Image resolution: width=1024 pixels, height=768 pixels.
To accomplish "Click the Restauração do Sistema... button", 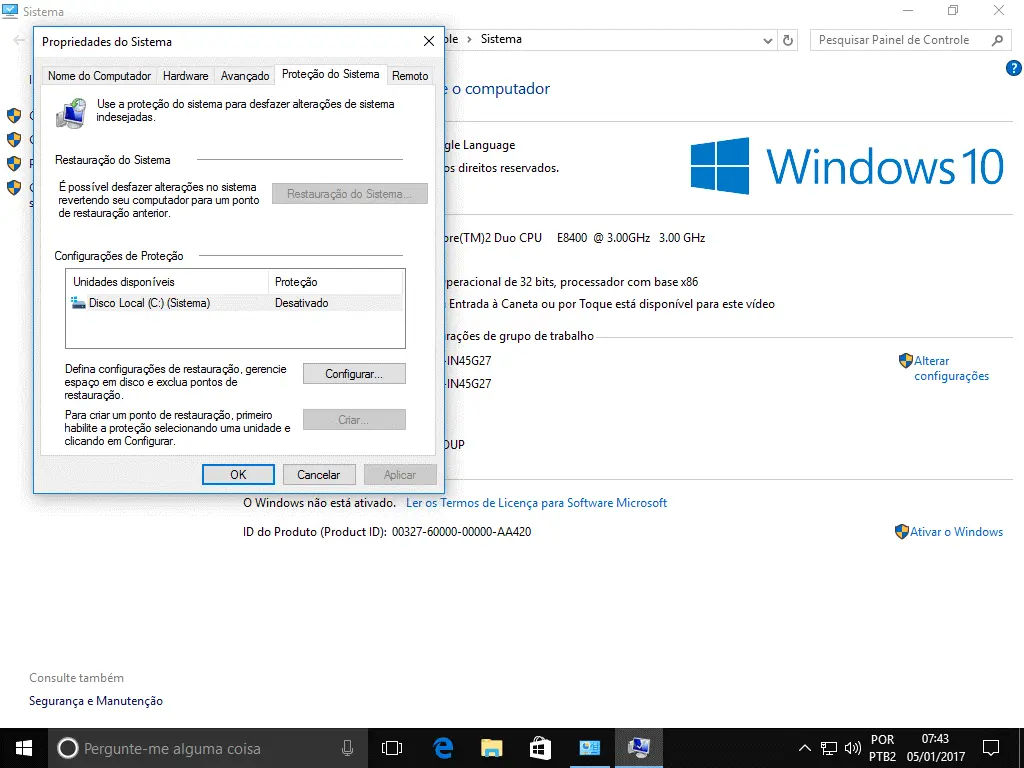I will click(349, 194).
